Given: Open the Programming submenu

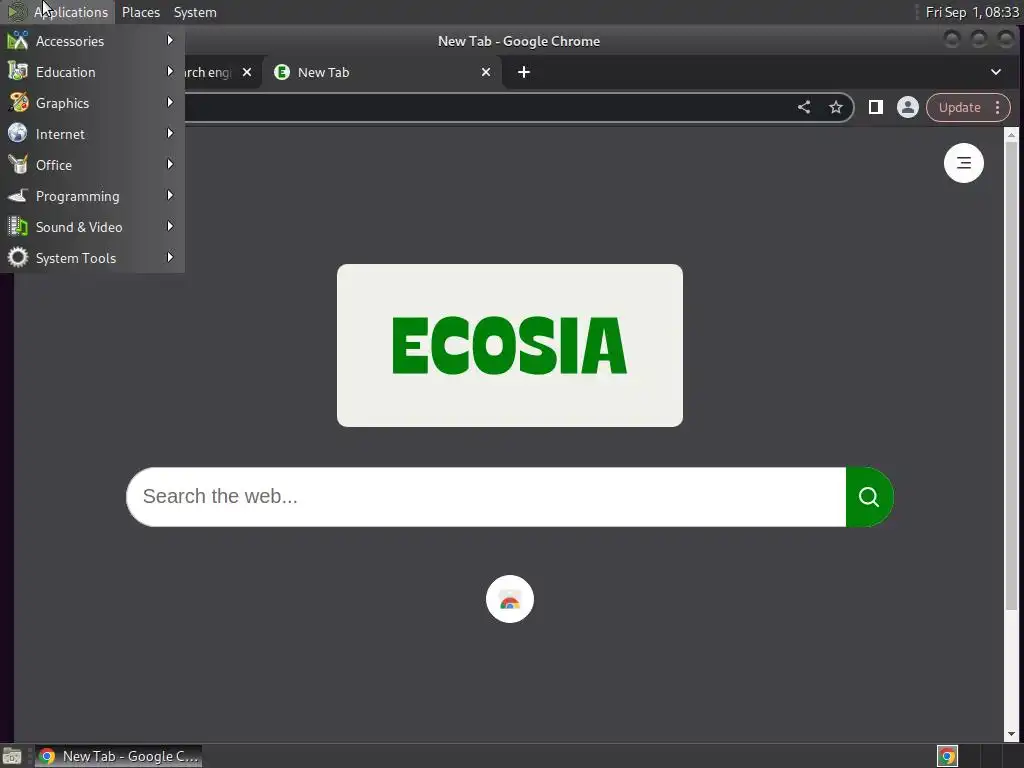Looking at the screenshot, I should click(x=92, y=196).
